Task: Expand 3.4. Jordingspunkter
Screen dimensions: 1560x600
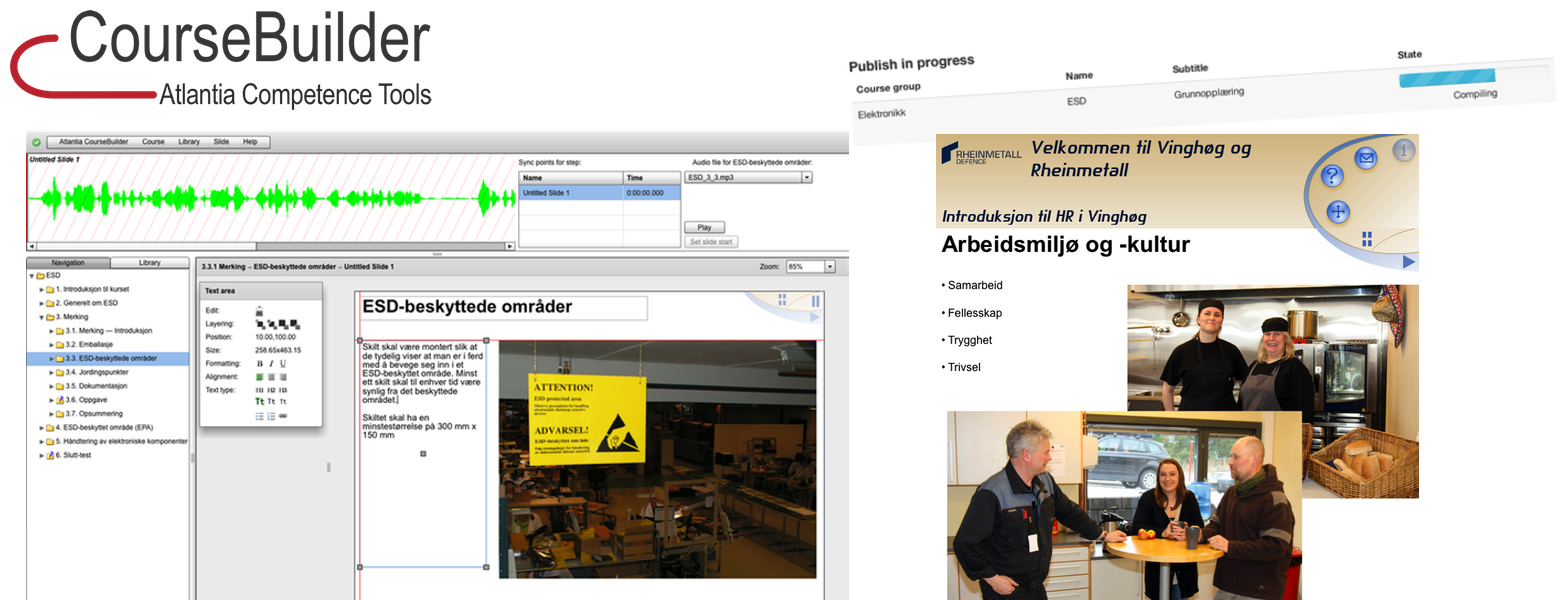Action: [x=52, y=372]
